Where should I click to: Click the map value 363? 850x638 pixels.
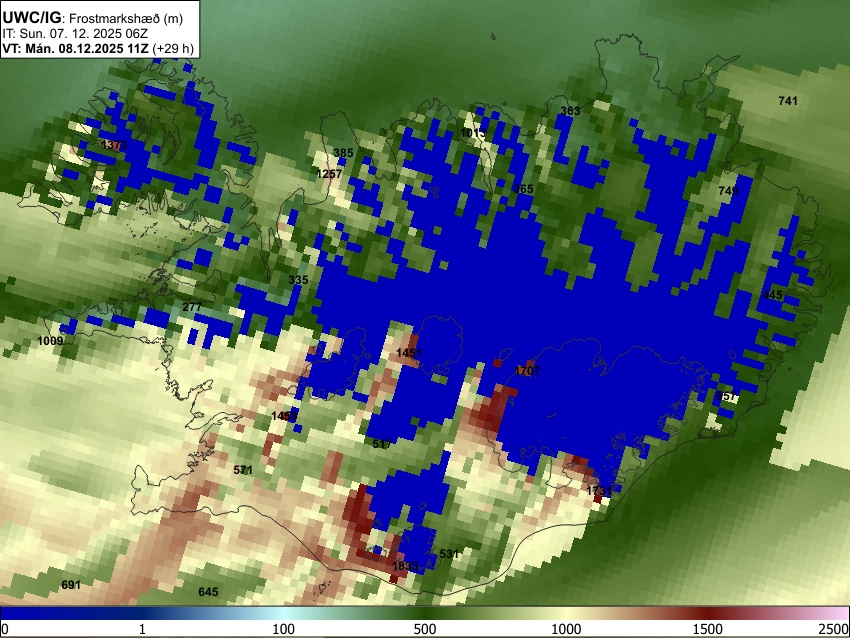click(570, 111)
